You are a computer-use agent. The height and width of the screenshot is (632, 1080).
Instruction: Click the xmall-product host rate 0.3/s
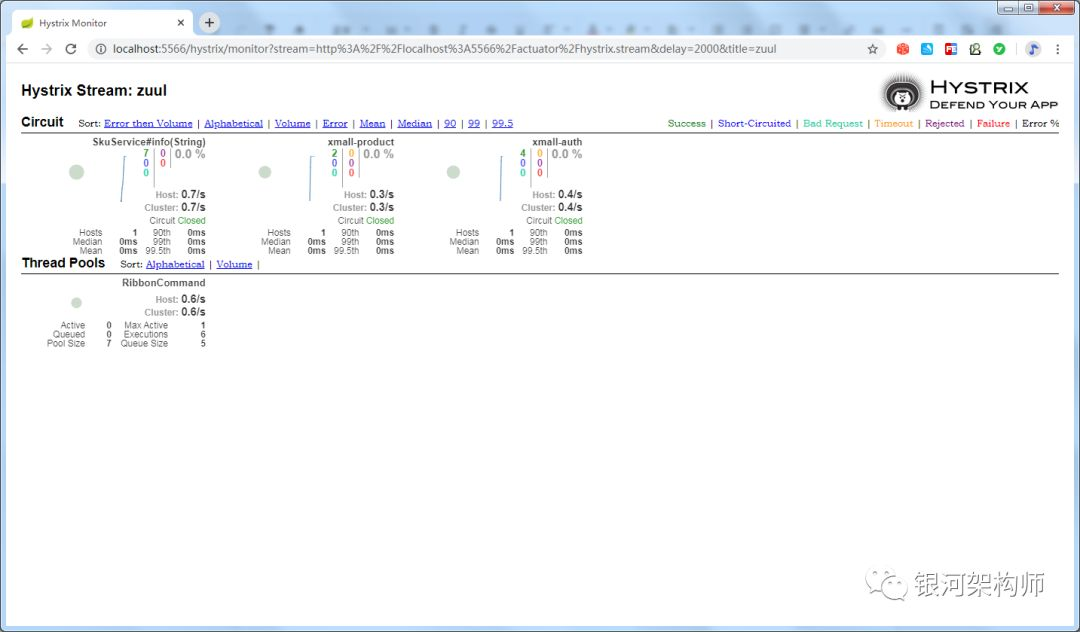tap(382, 194)
